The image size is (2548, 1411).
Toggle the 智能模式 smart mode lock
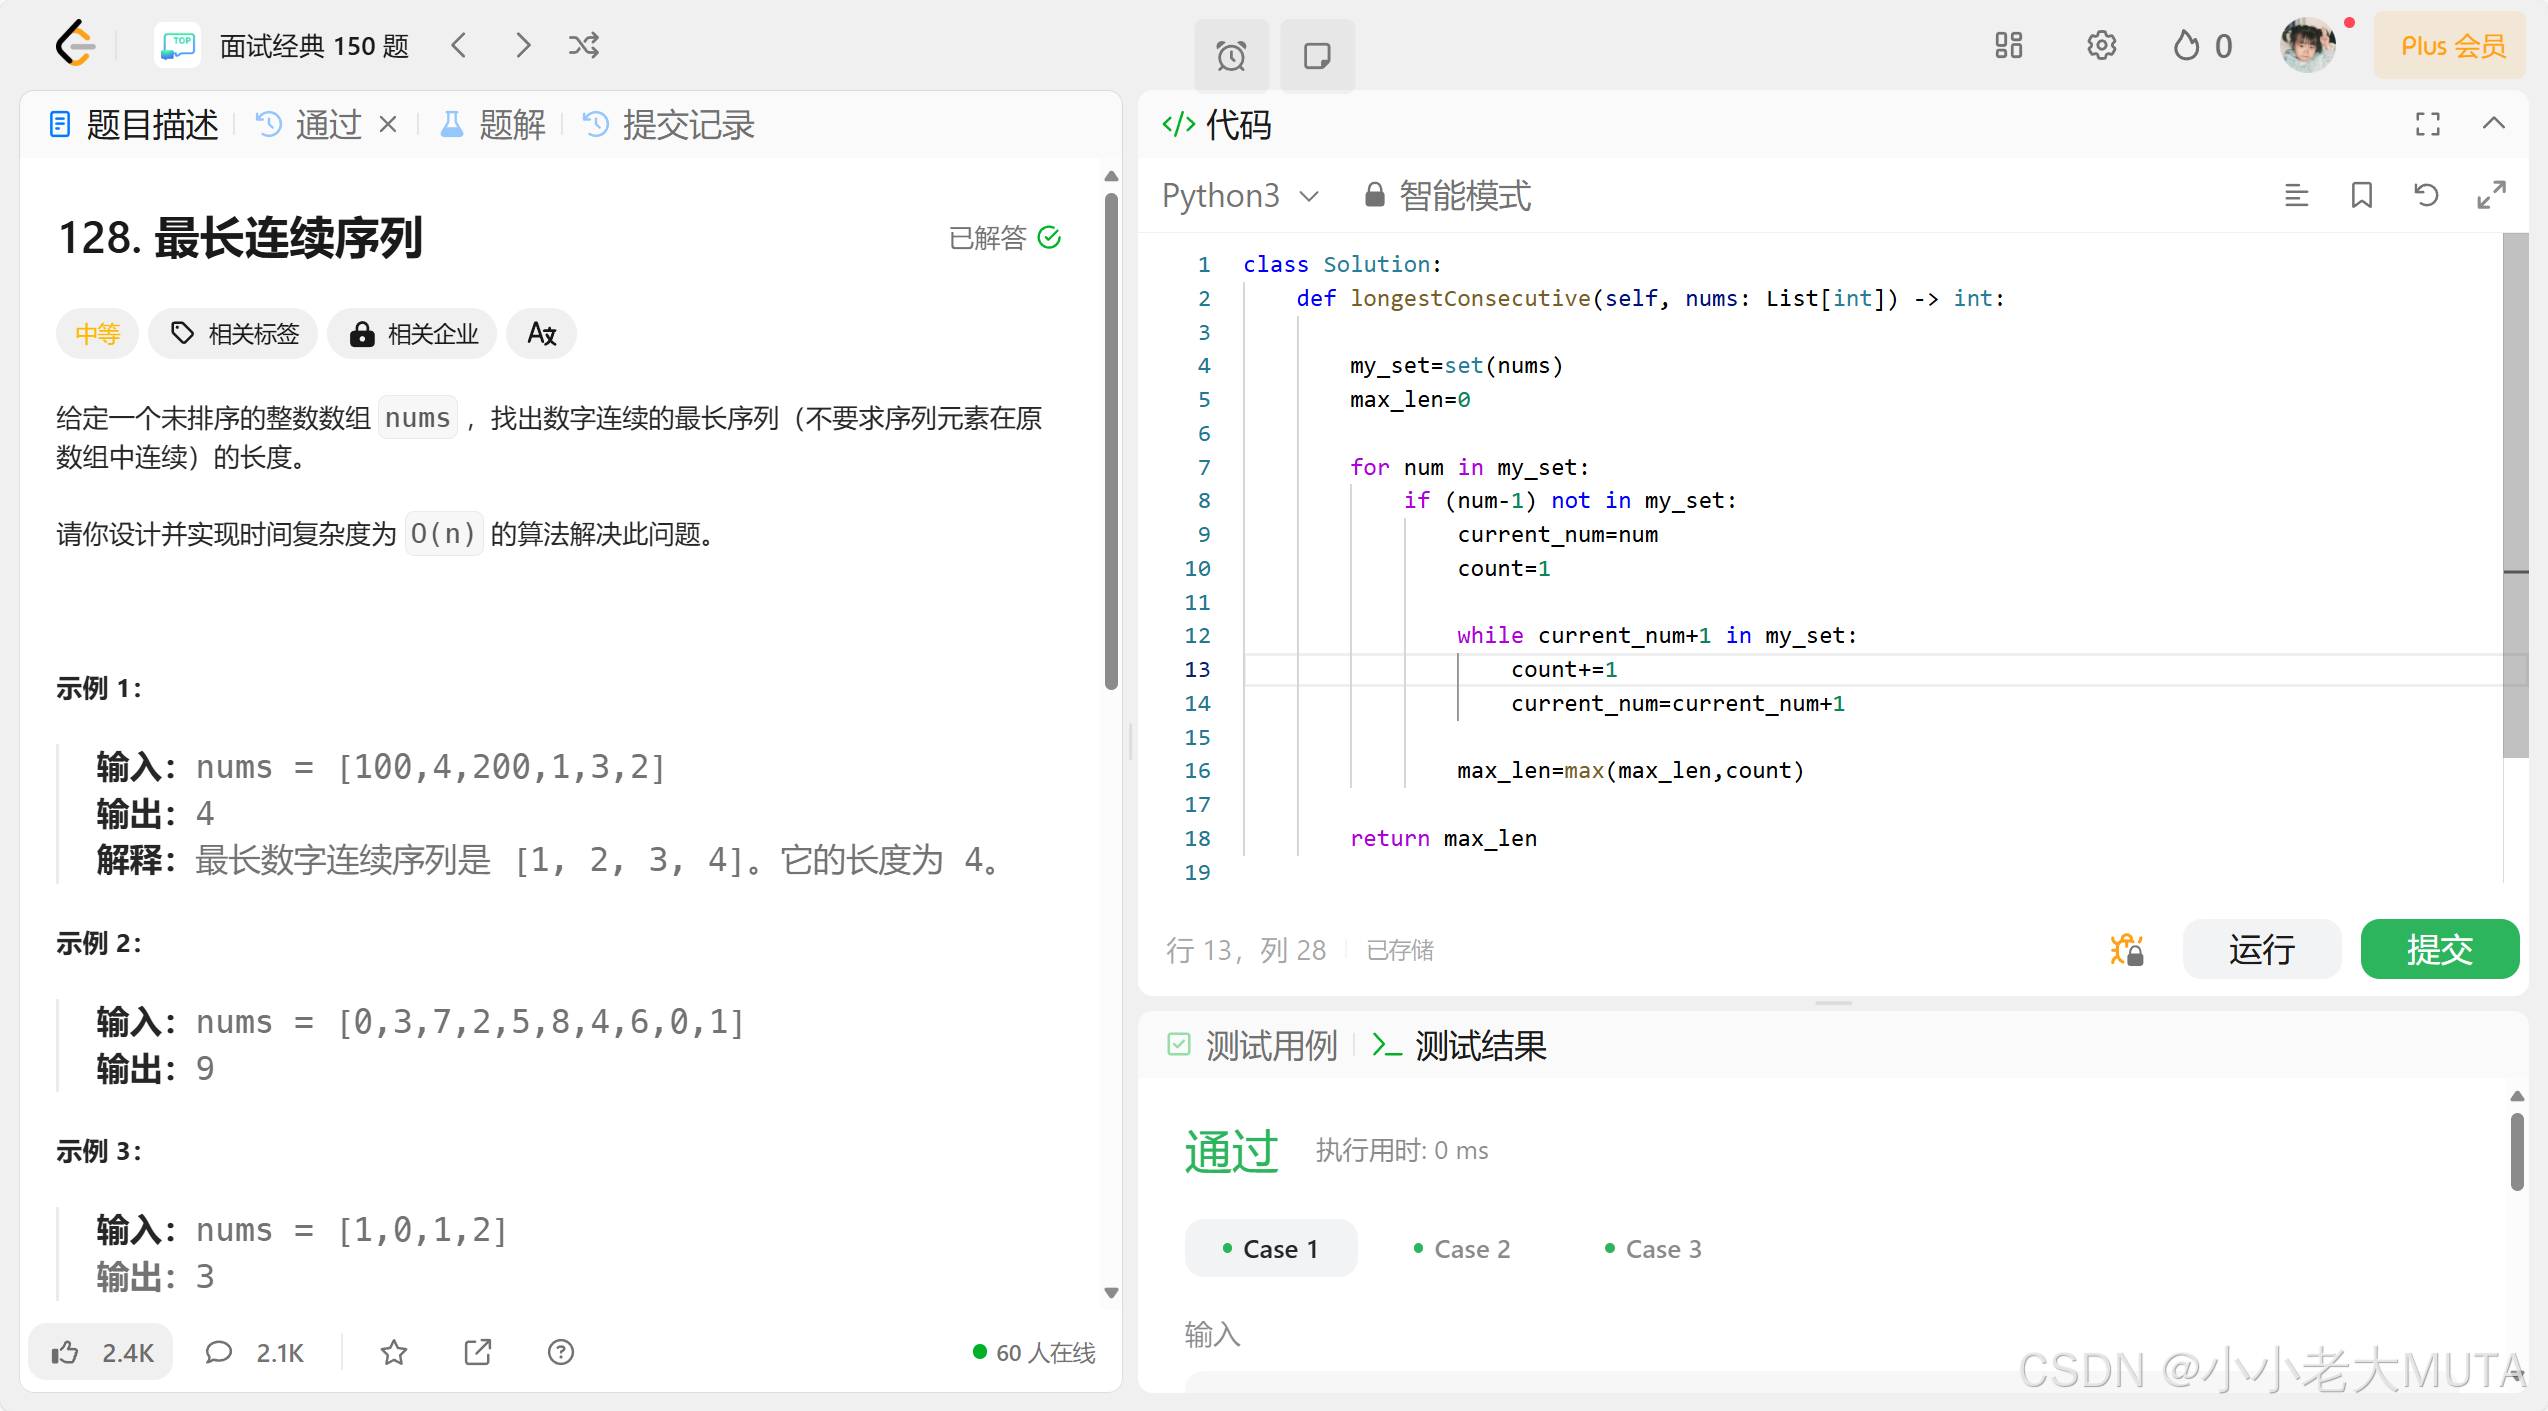[x=1447, y=195]
